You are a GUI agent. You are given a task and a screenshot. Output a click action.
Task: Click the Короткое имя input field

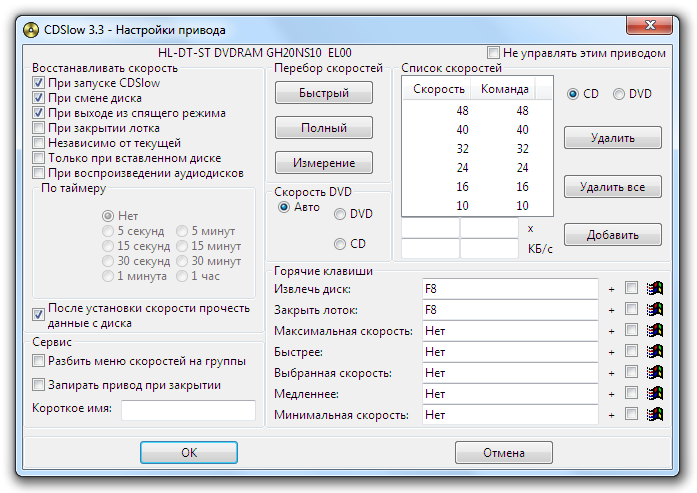(188, 410)
